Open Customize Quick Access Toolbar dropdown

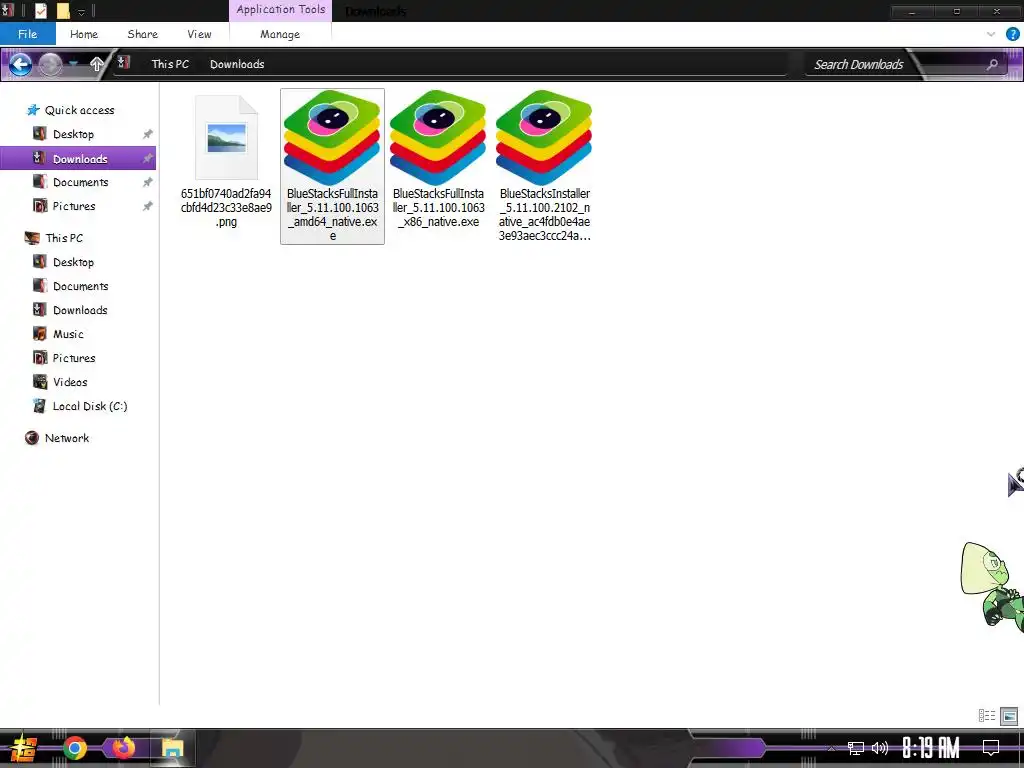pos(82,11)
